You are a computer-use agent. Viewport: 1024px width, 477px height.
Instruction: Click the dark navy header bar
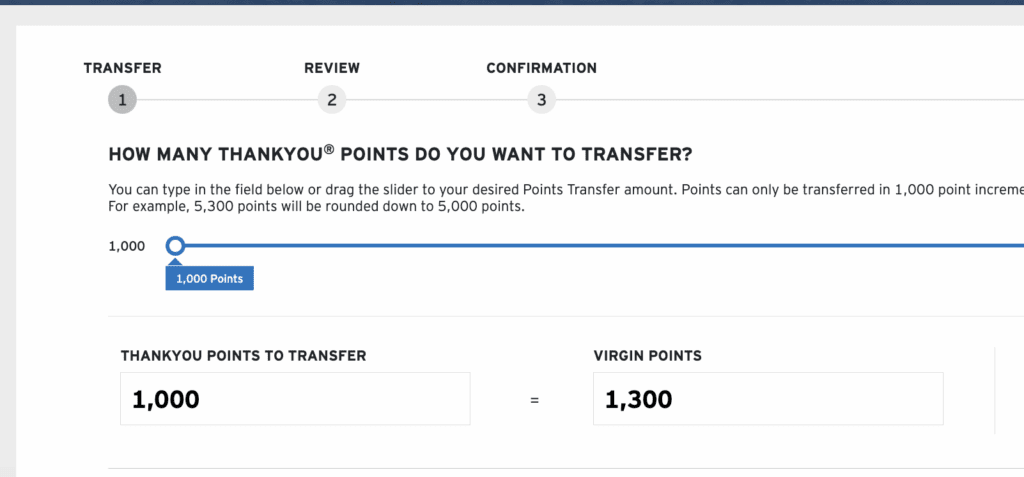point(512,2)
